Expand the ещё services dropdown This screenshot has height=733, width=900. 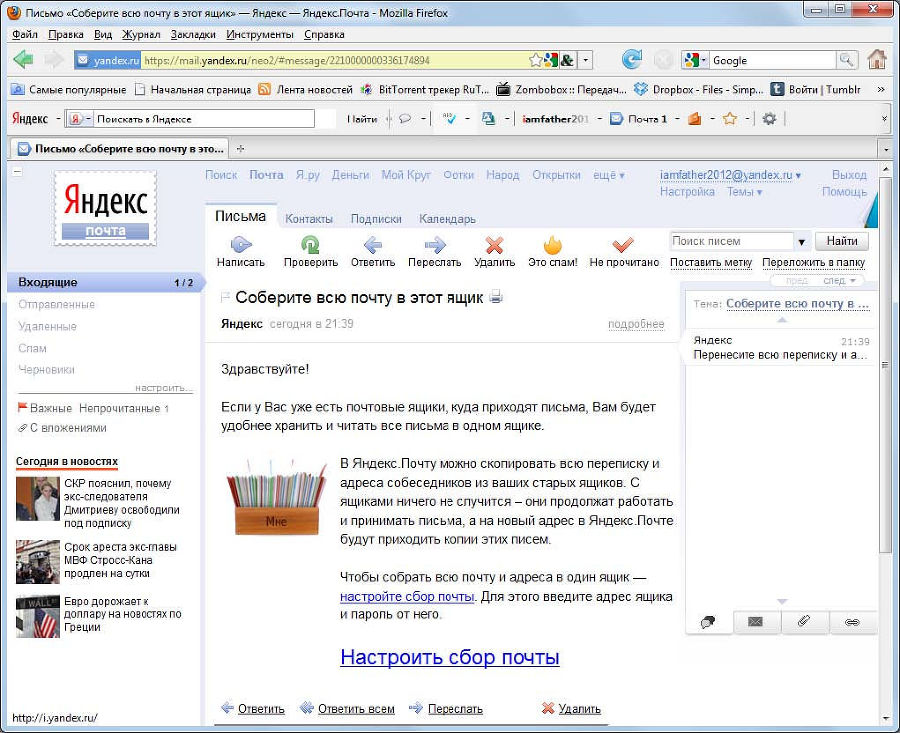[x=608, y=175]
